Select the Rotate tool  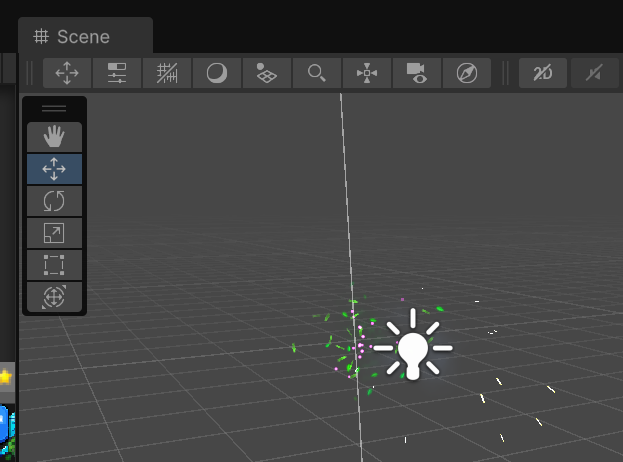[54, 201]
